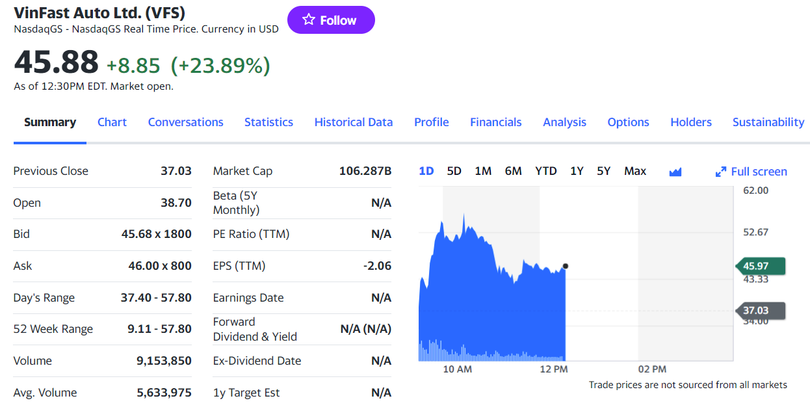The image size is (810, 420).
Task: Open the Statistics tab
Action: click(x=268, y=122)
